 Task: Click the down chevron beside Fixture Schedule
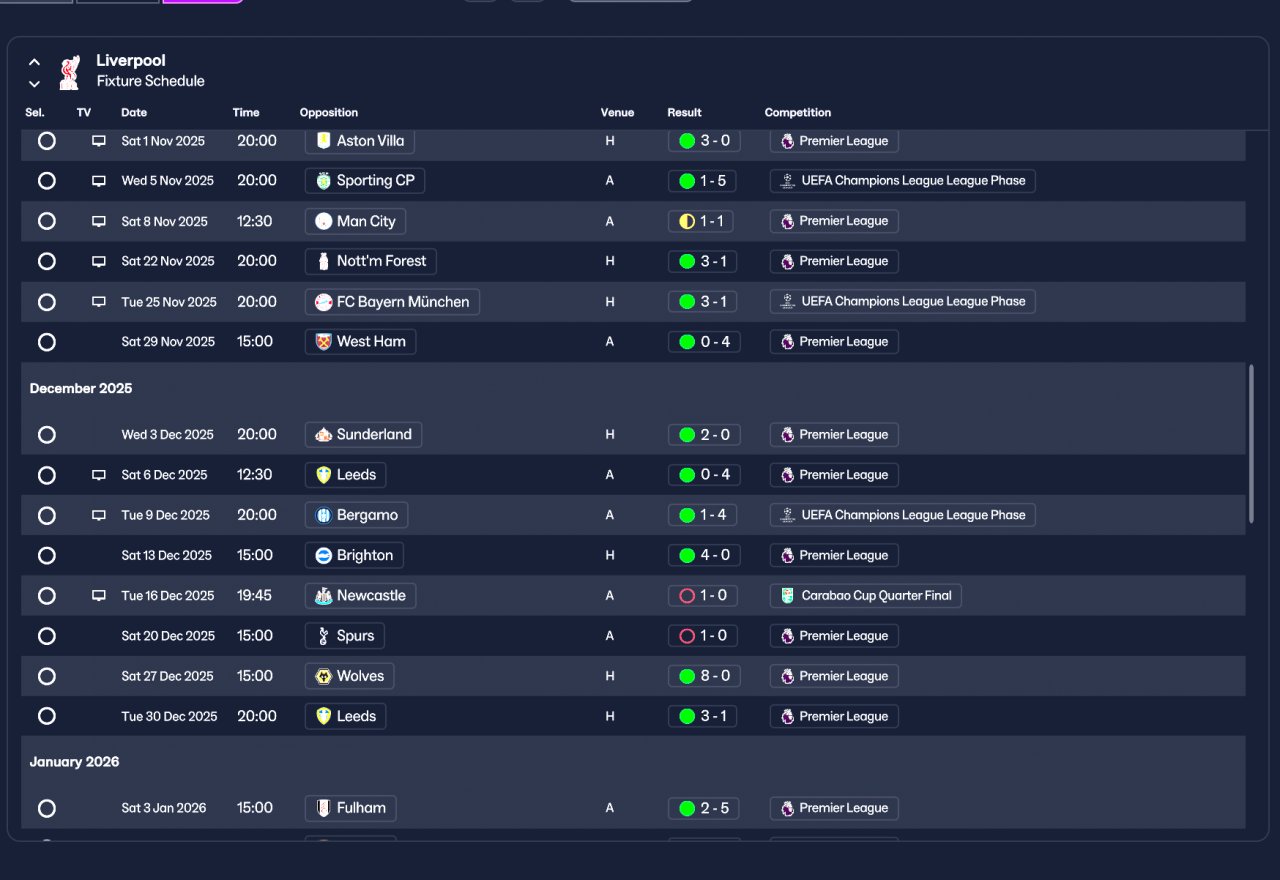tap(34, 84)
